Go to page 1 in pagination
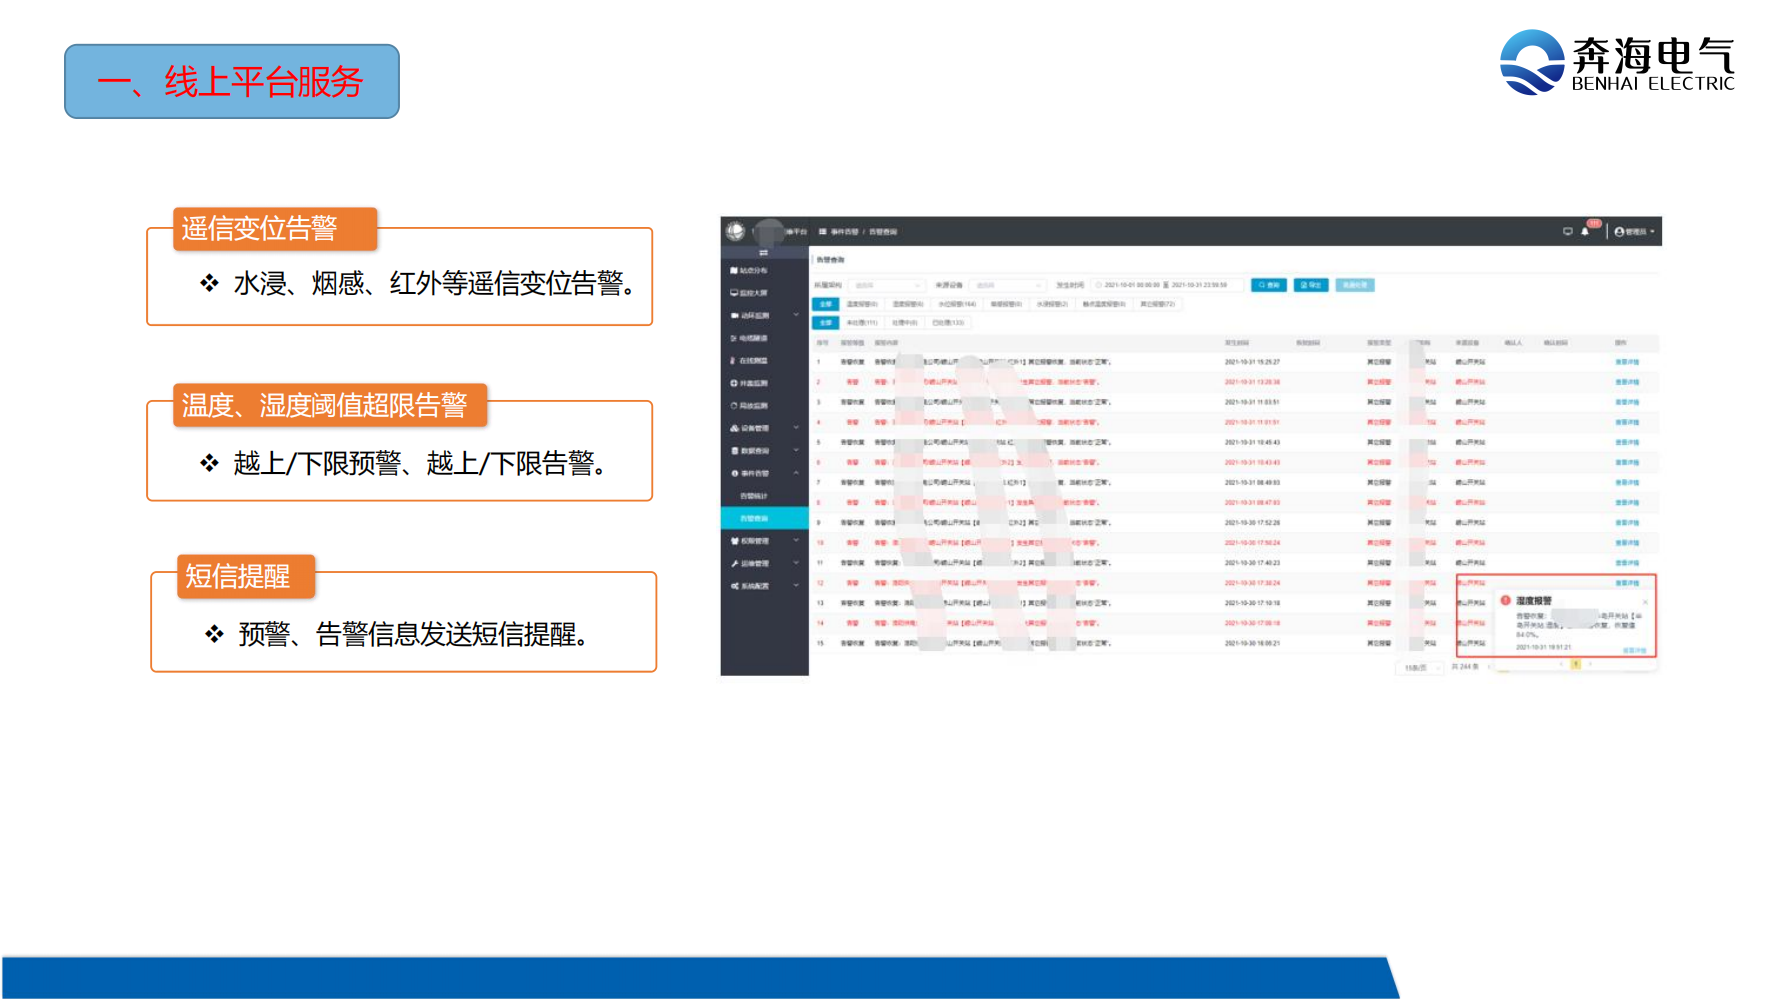The height and width of the screenshot is (1000, 1778). (1575, 664)
